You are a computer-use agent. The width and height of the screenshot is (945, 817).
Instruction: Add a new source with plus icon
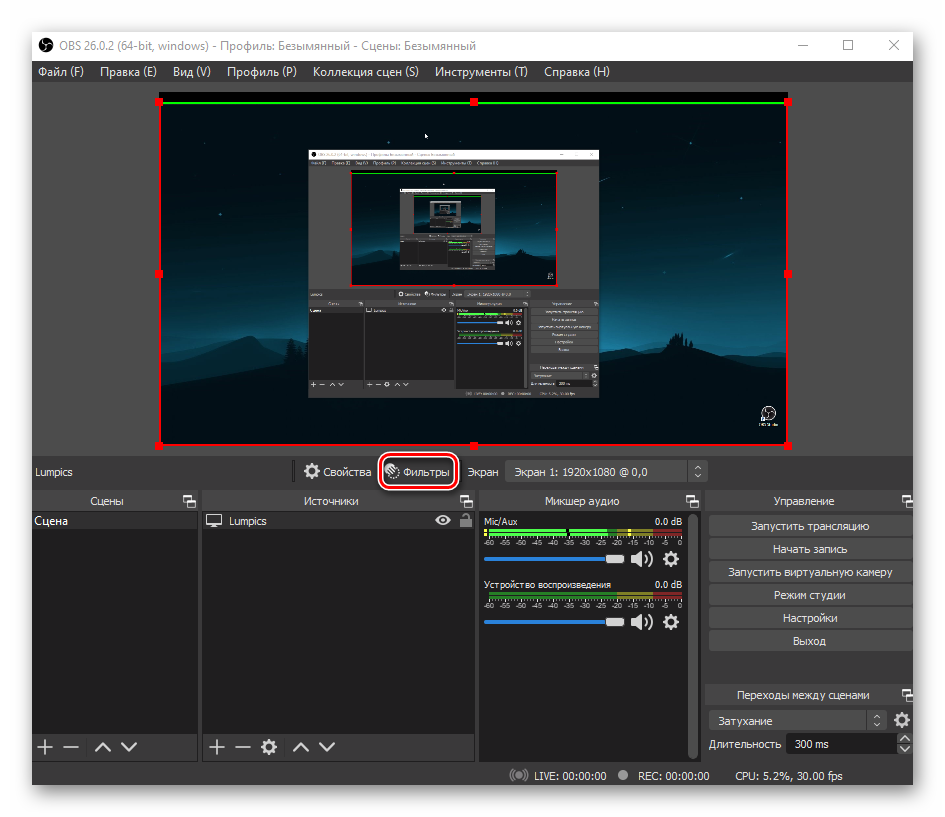coord(216,747)
